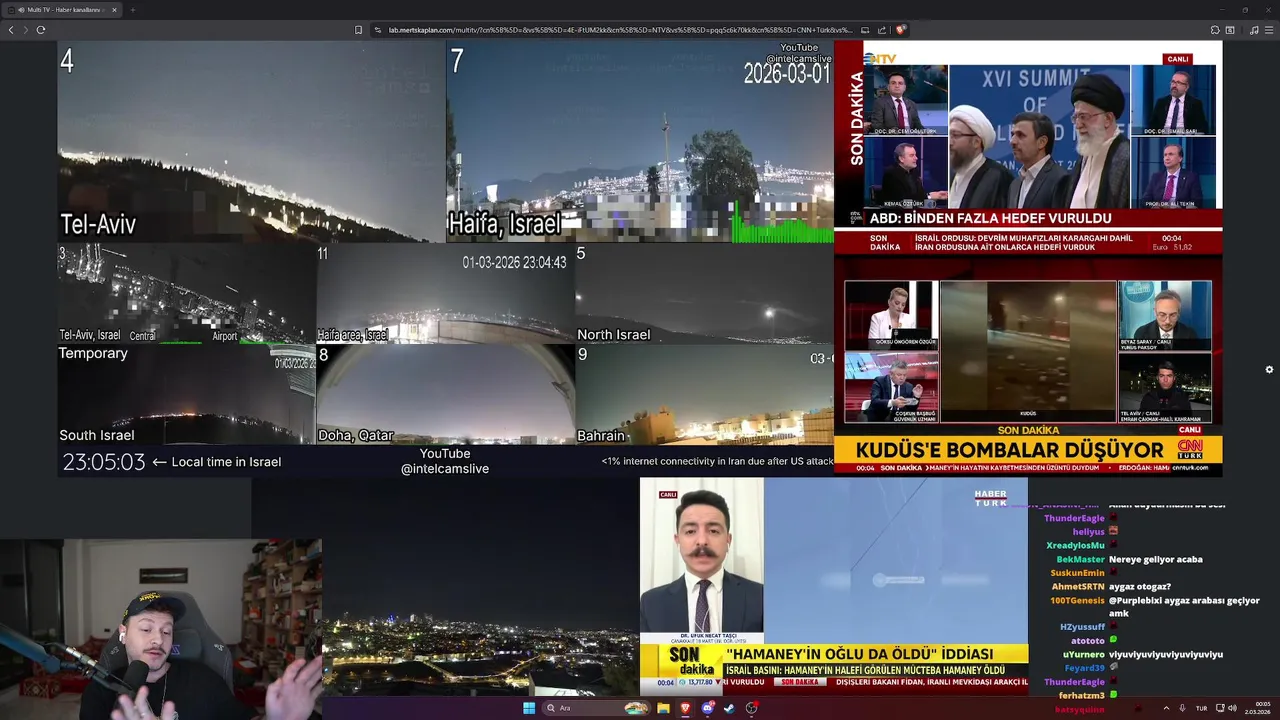Click the Tel-Aviv camera 4 feed
The height and width of the screenshot is (720, 1280).
pos(251,142)
